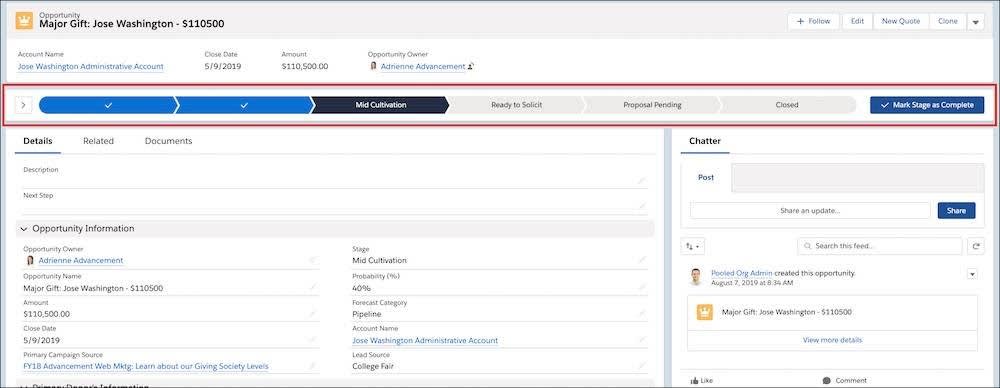Click the Mid Cultivation row's pencil icon

pos(642,260)
